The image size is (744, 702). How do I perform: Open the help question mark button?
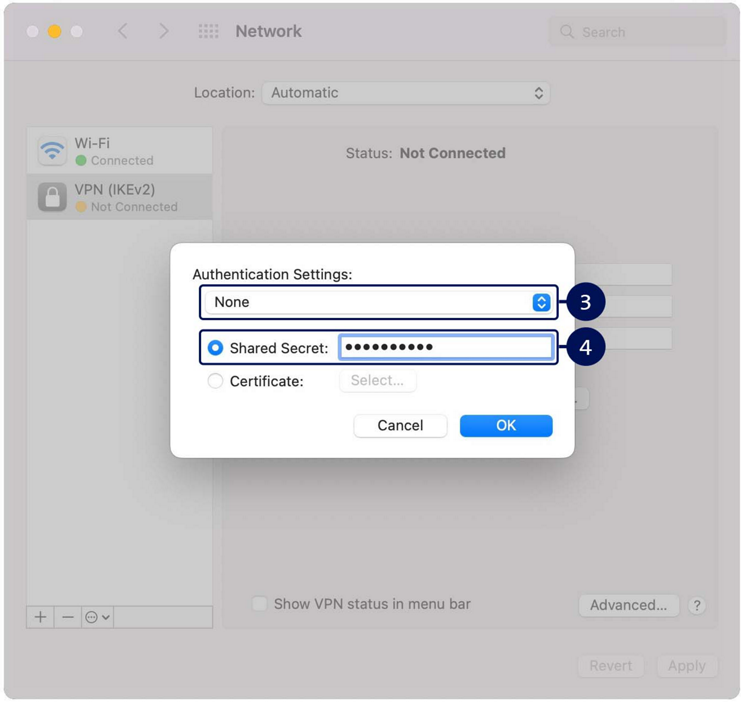697,605
